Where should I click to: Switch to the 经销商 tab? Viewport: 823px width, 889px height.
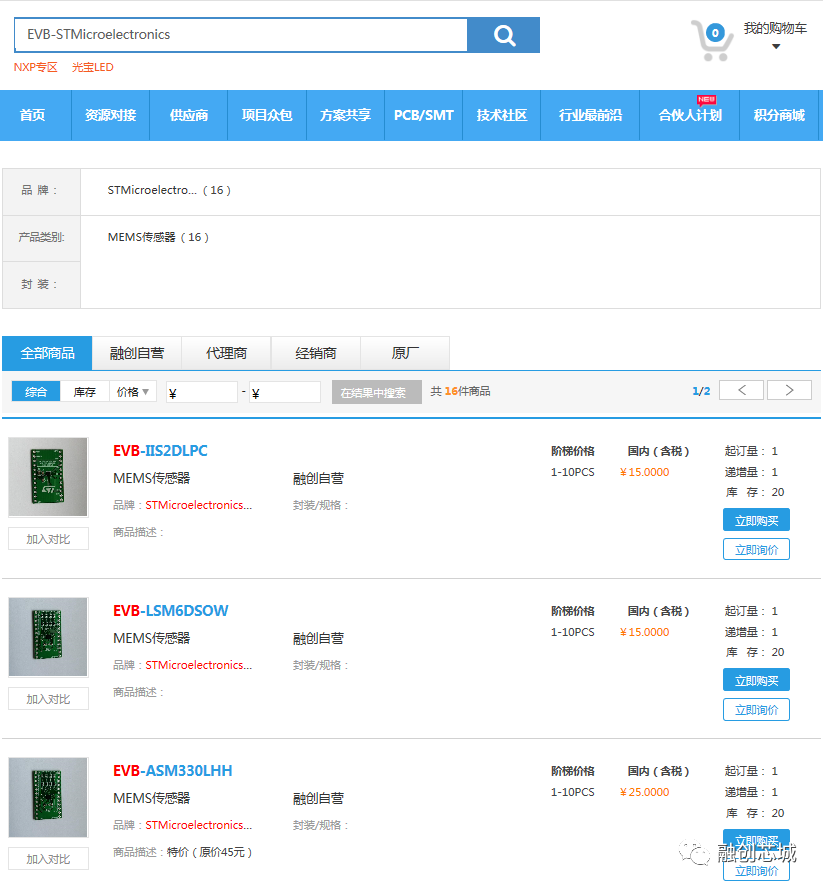pyautogui.click(x=316, y=353)
